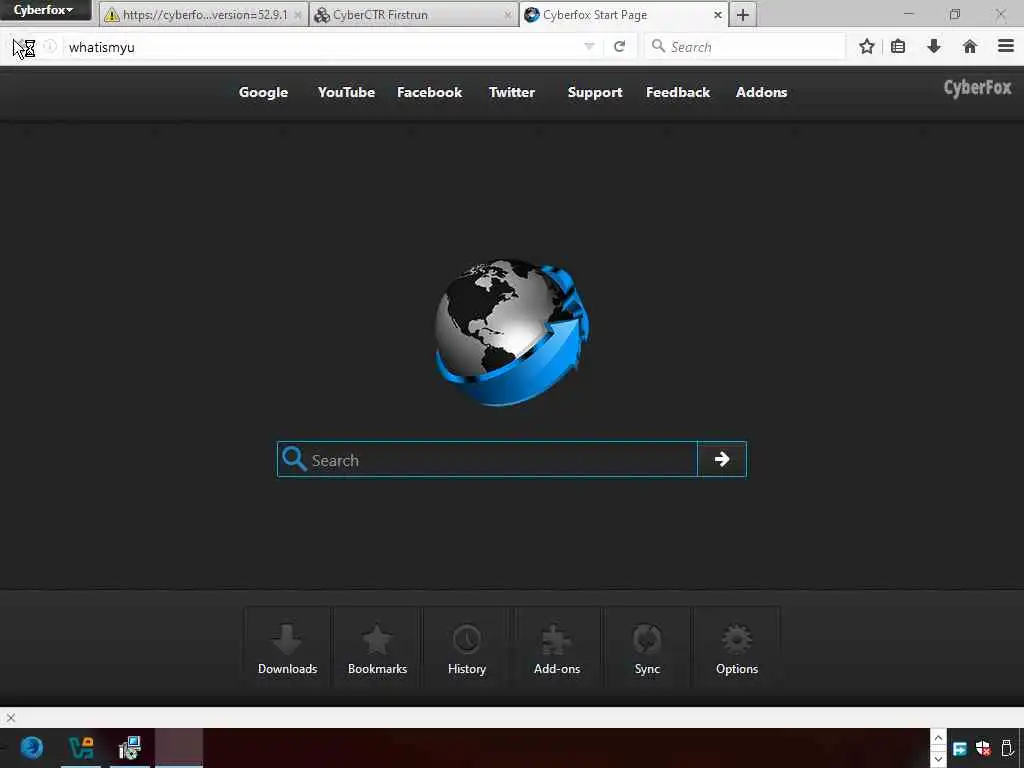This screenshot has height=768, width=1024.
Task: Open a new tab with plus button
Action: tap(743, 14)
